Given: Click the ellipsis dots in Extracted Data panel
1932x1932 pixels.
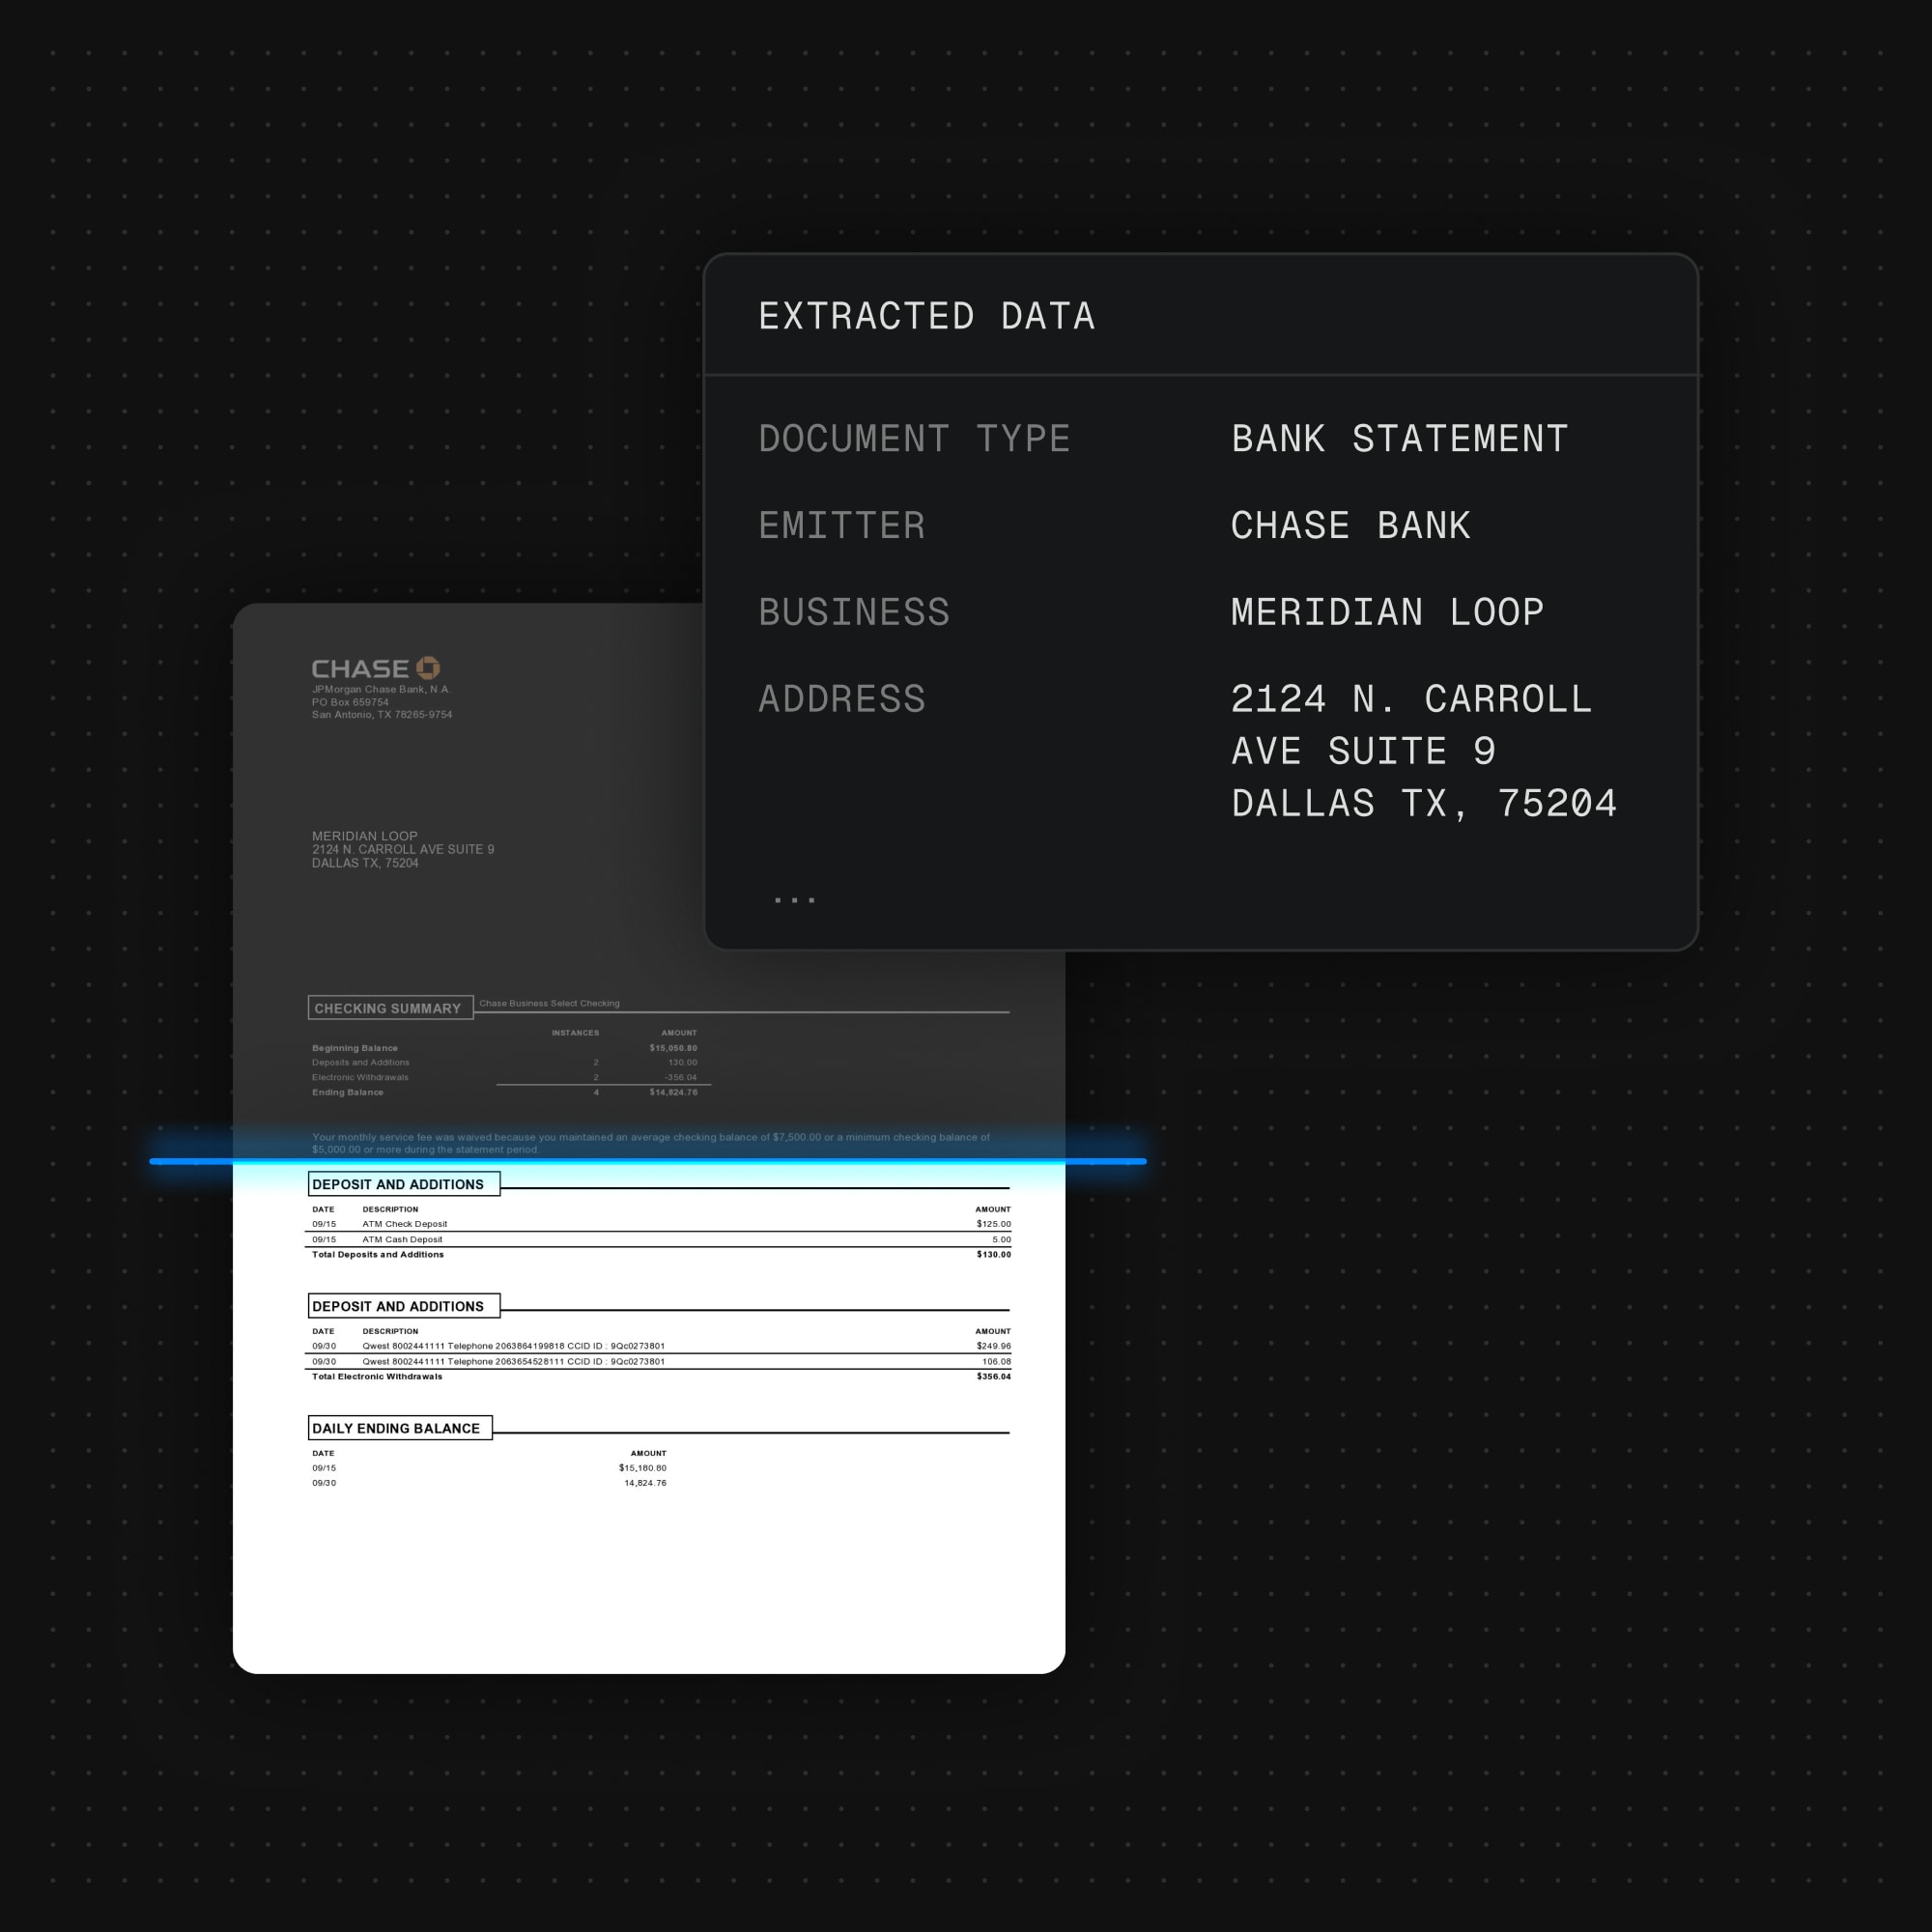Looking at the screenshot, I should click(794, 900).
